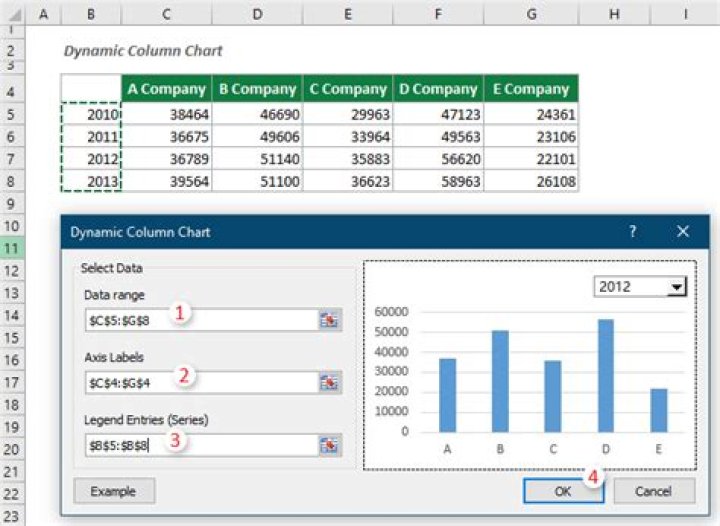Select column E header
720x526 pixels.
(x=348, y=14)
